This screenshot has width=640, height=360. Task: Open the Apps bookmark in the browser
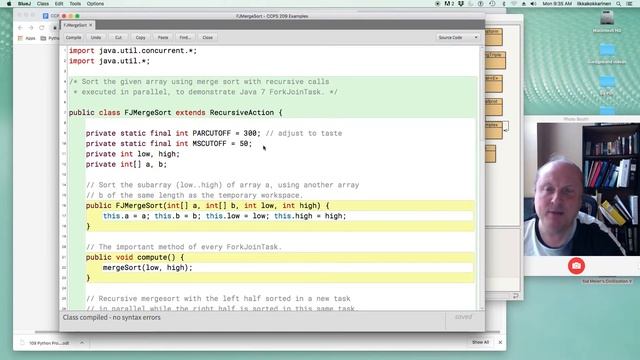click(27, 38)
